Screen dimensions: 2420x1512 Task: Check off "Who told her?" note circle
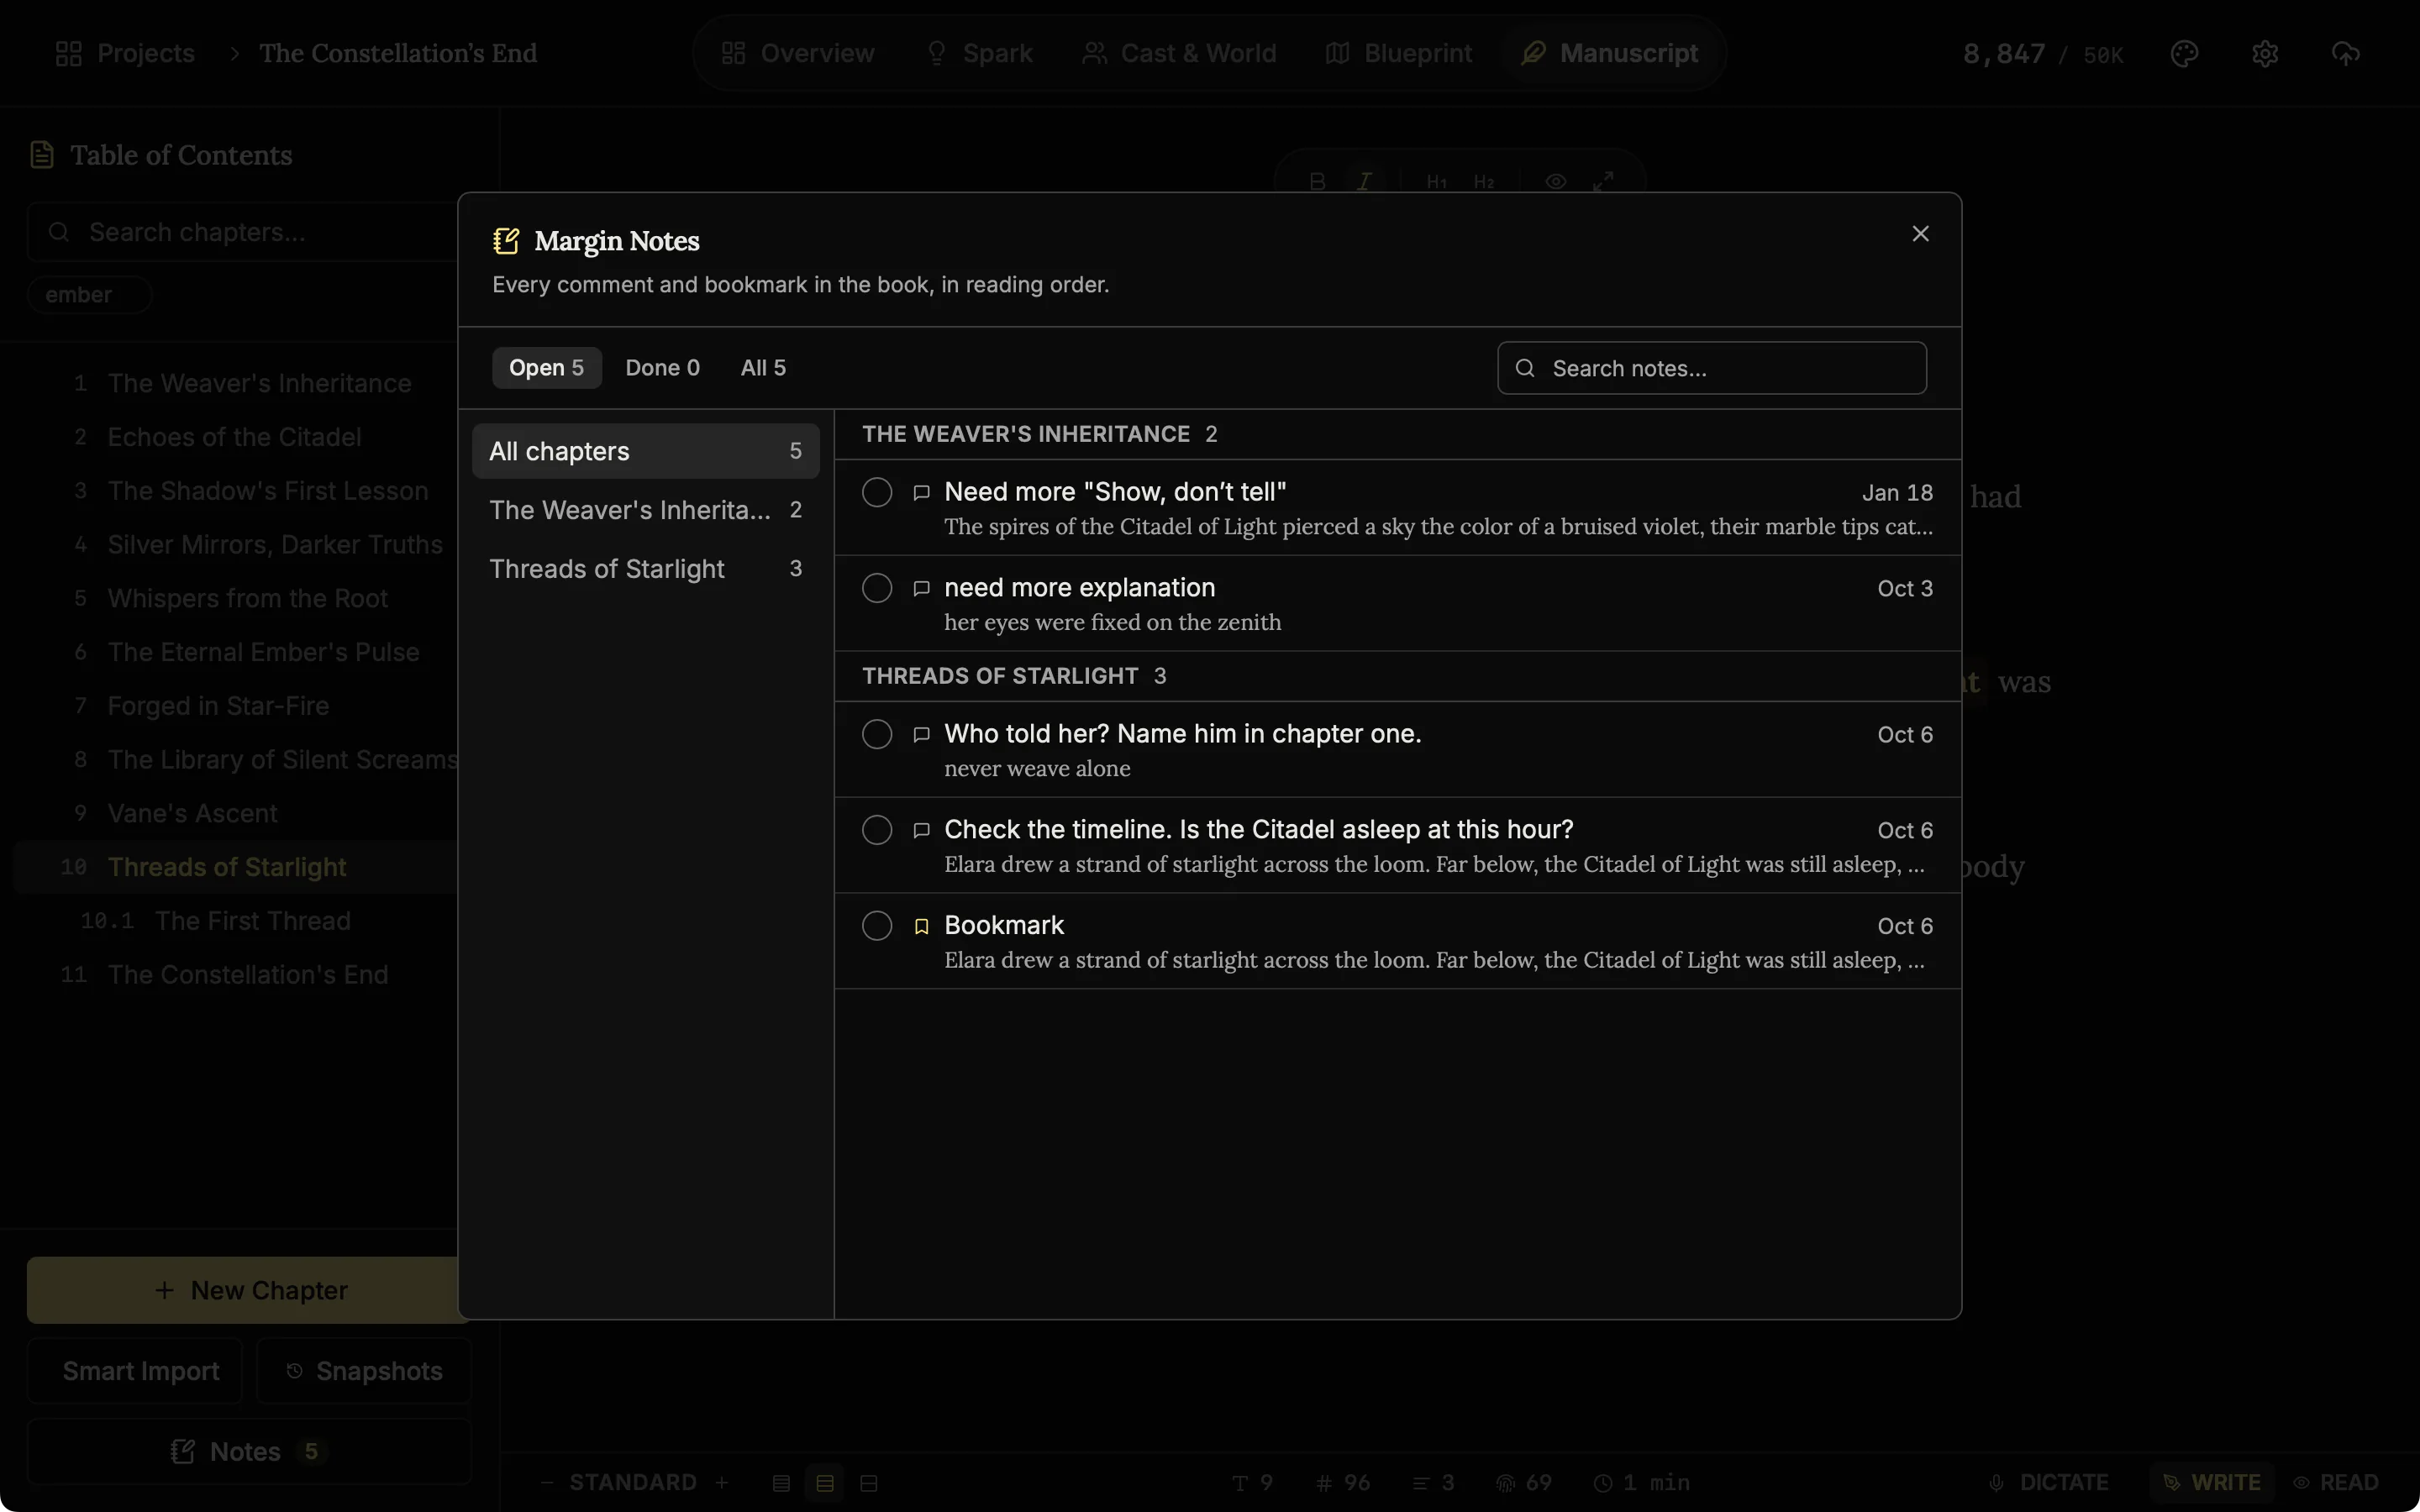(877, 734)
